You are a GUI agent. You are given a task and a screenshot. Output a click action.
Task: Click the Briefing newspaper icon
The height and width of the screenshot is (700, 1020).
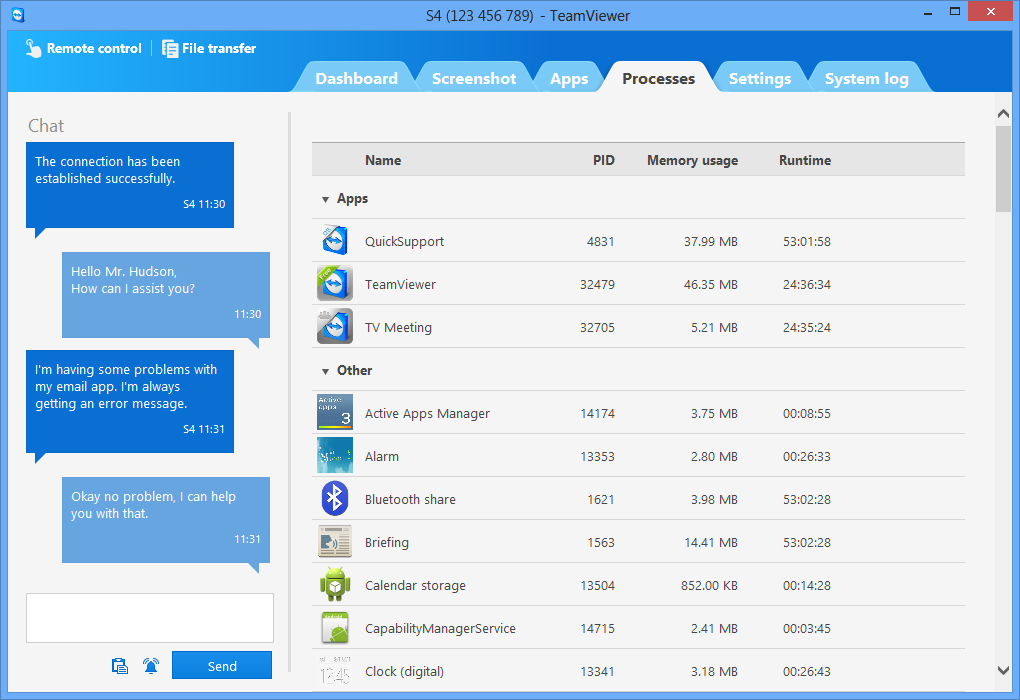[x=335, y=541]
